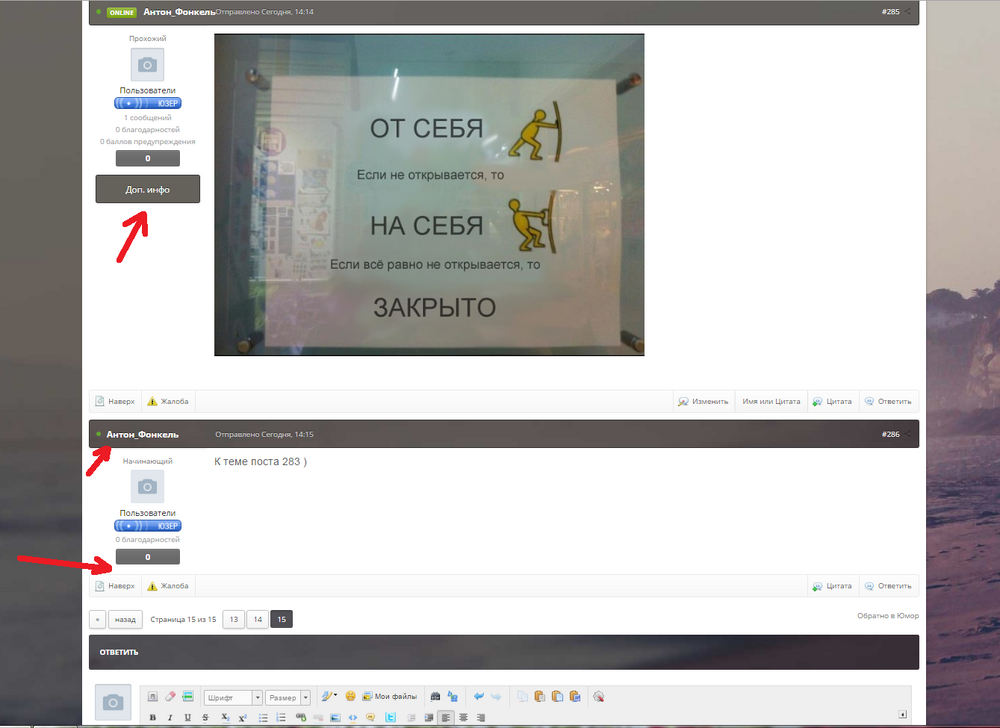Insert a bulleted list in the editor
This screenshot has width=1000, height=728.
tap(263, 717)
